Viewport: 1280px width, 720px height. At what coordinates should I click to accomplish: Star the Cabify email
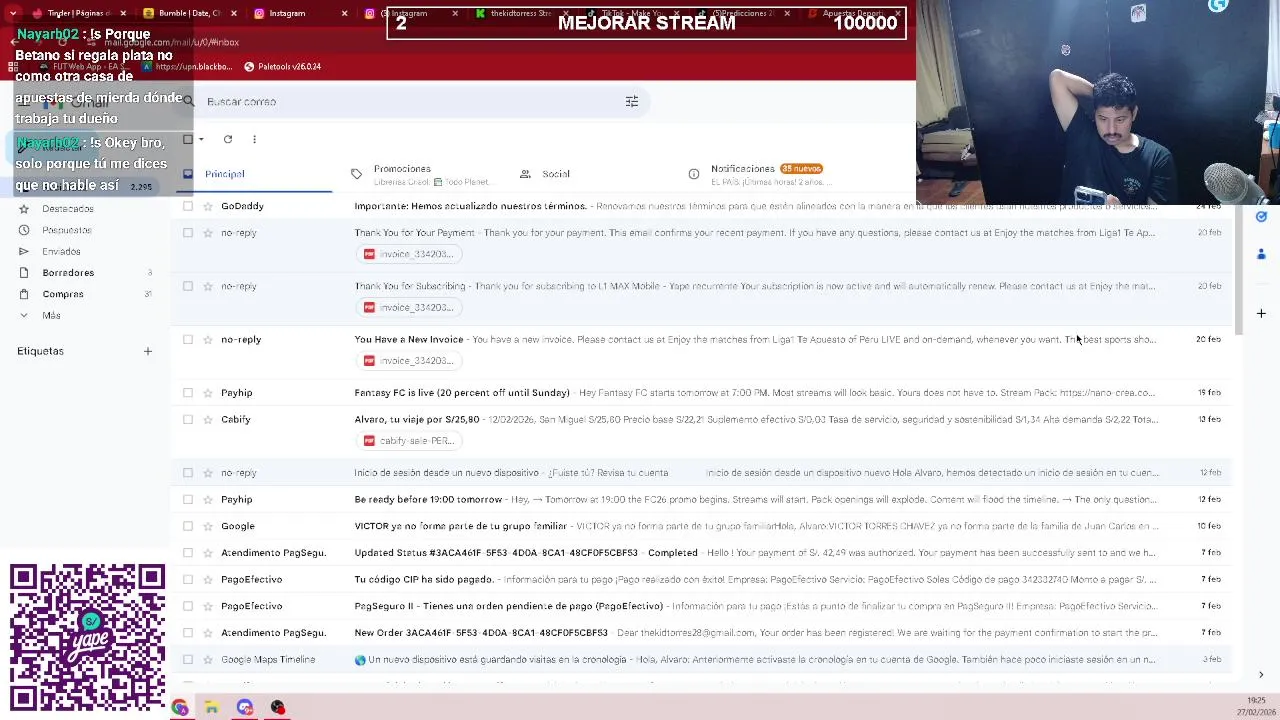coord(208,419)
